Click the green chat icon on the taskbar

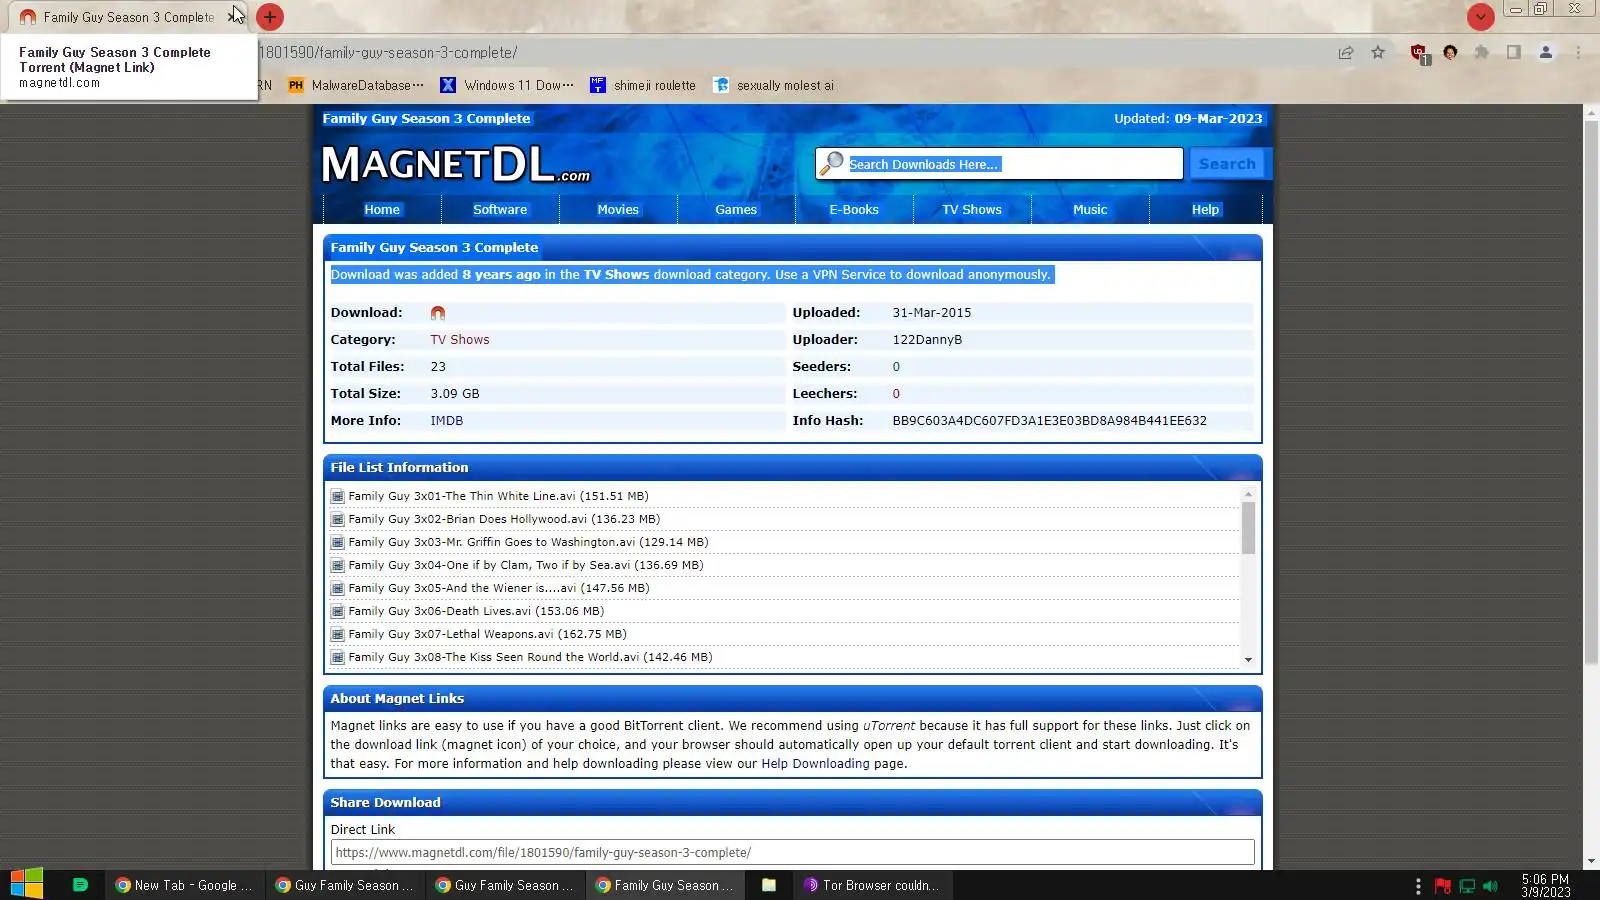click(x=80, y=885)
